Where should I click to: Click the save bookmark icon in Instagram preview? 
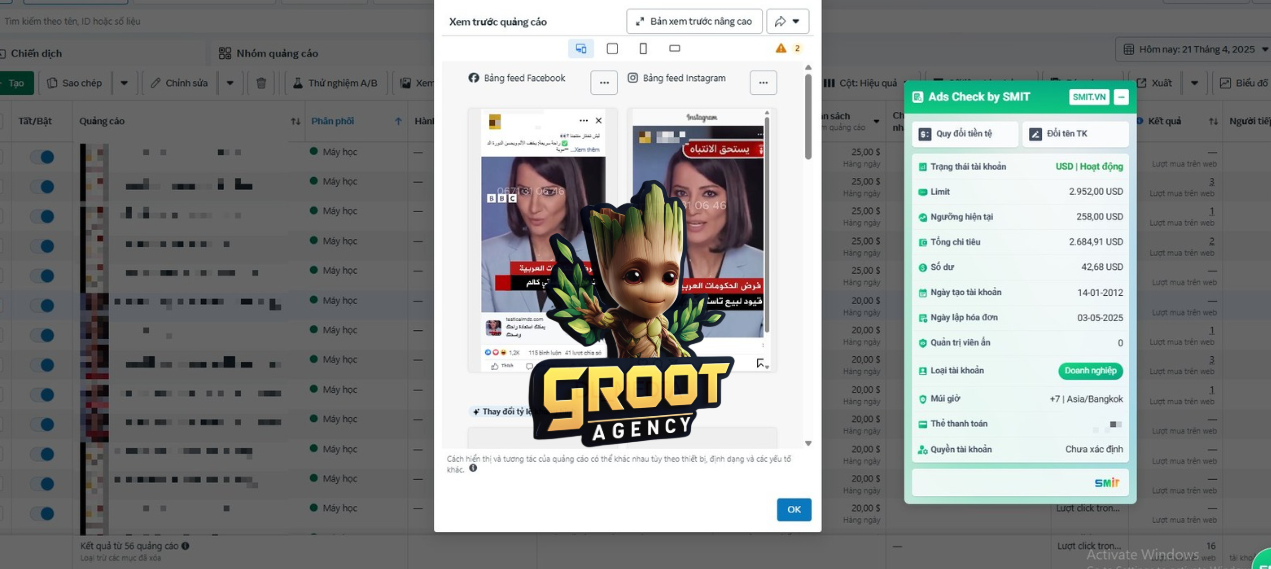(761, 364)
